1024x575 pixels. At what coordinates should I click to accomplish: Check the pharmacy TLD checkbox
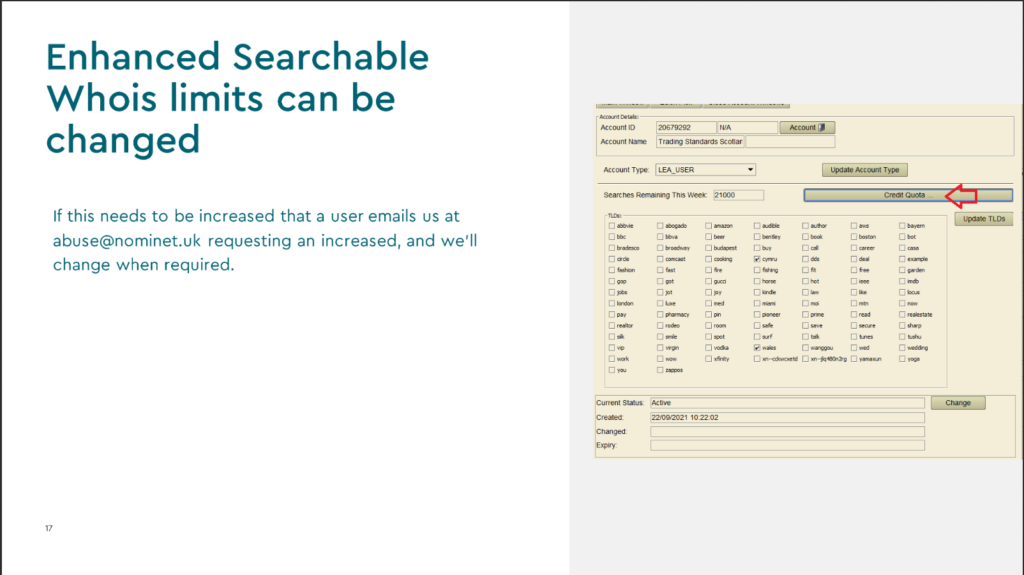tap(660, 314)
